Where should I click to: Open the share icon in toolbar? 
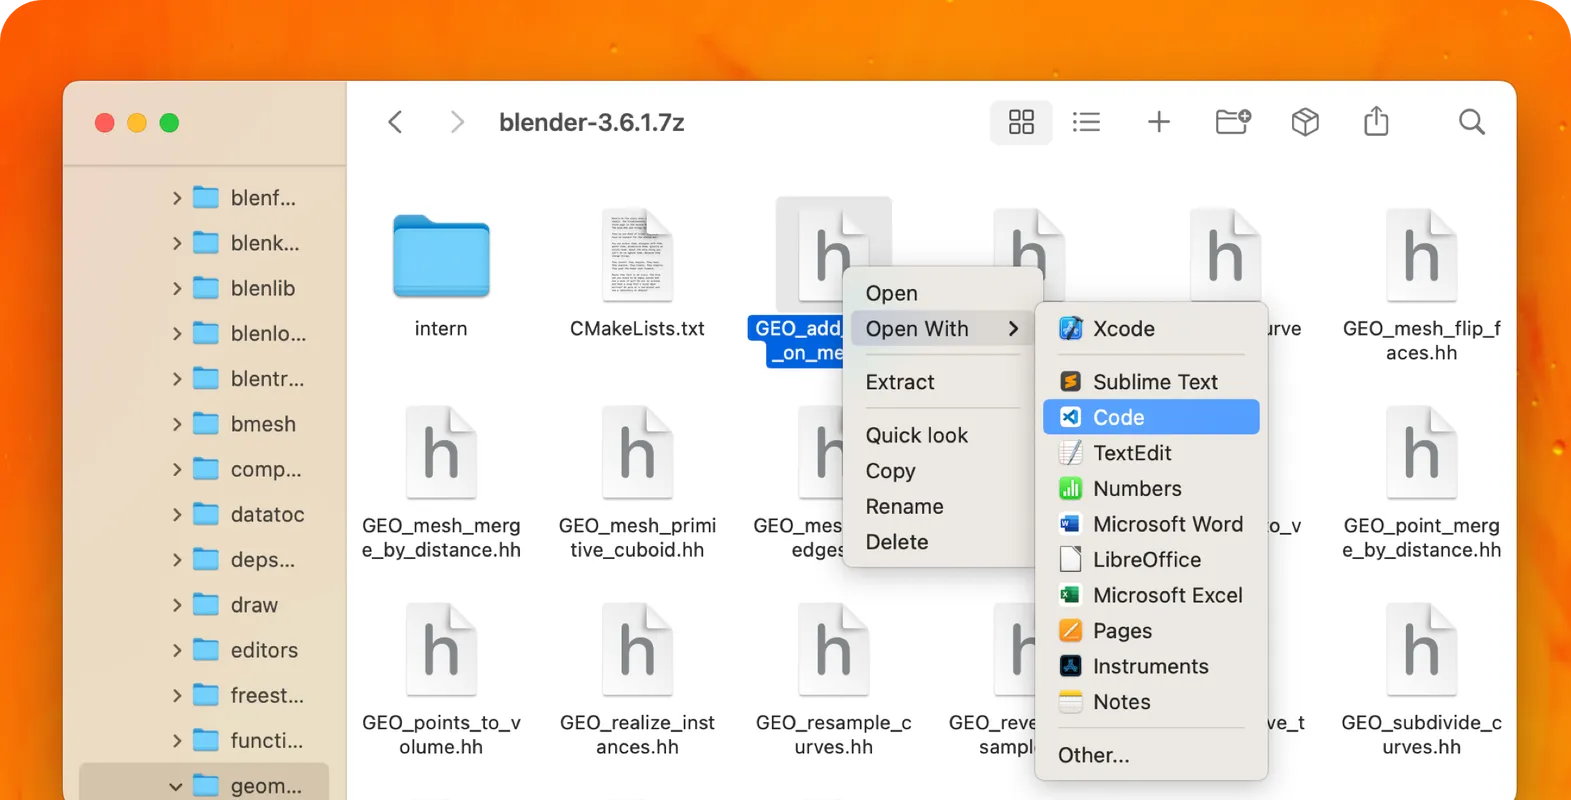click(1376, 122)
